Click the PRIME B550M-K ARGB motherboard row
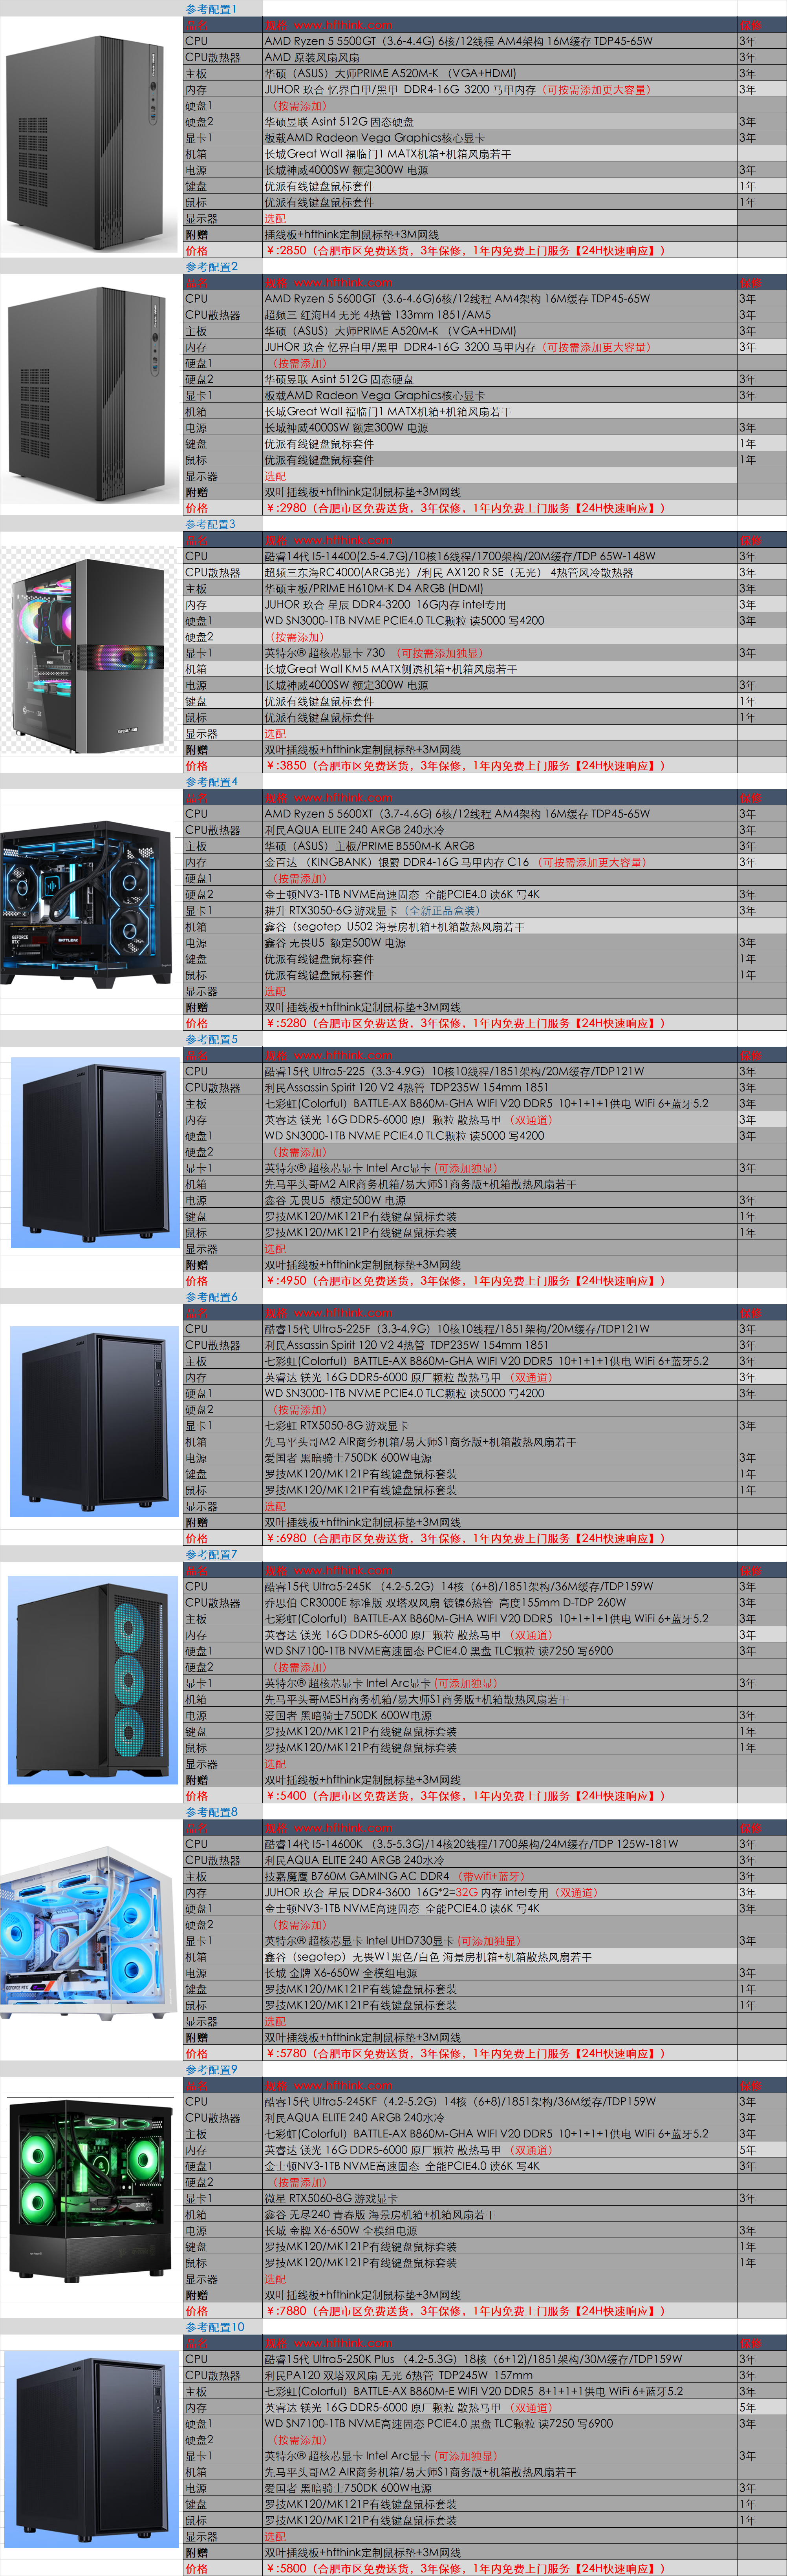787x2576 pixels. coord(485,846)
